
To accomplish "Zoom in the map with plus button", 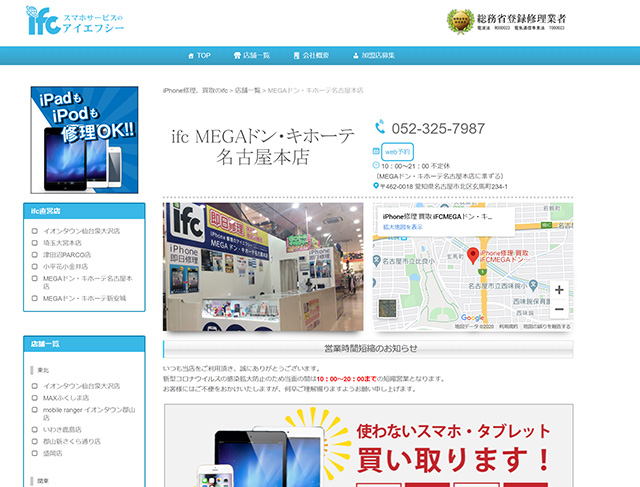I will [559, 290].
